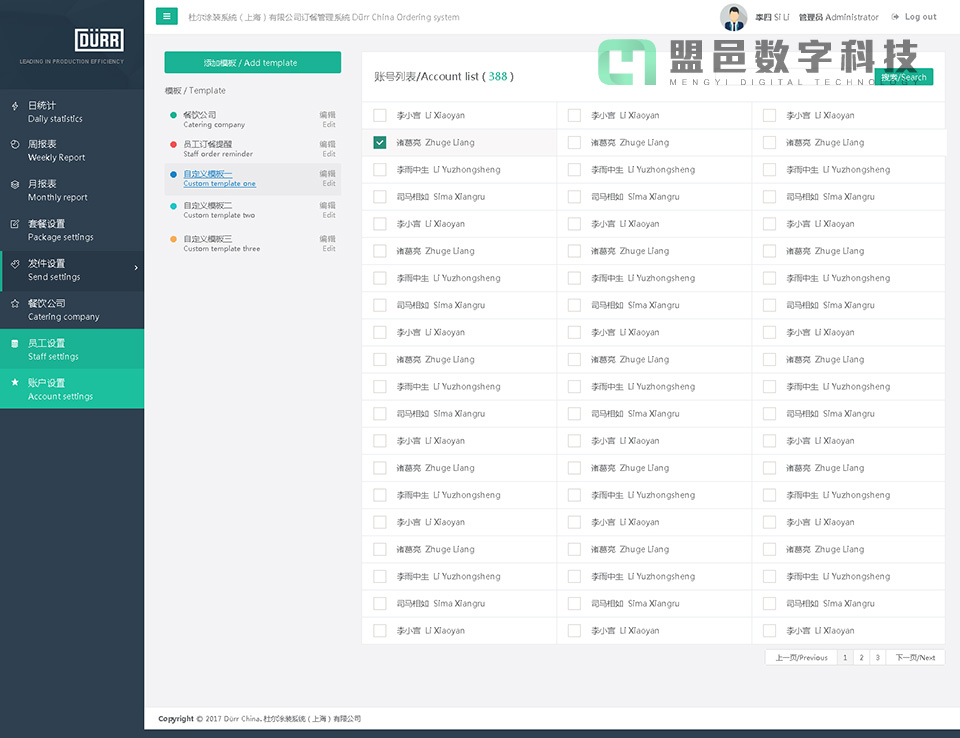The image size is (960, 738).
Task: Click the Package settings edit icon
Action: pyautogui.click(x=14, y=224)
